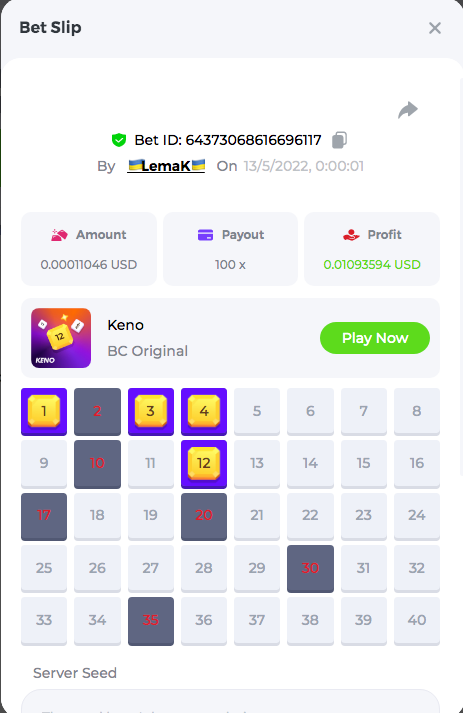Click the Payout card icon
The width and height of the screenshot is (463, 713).
[x=205, y=235]
